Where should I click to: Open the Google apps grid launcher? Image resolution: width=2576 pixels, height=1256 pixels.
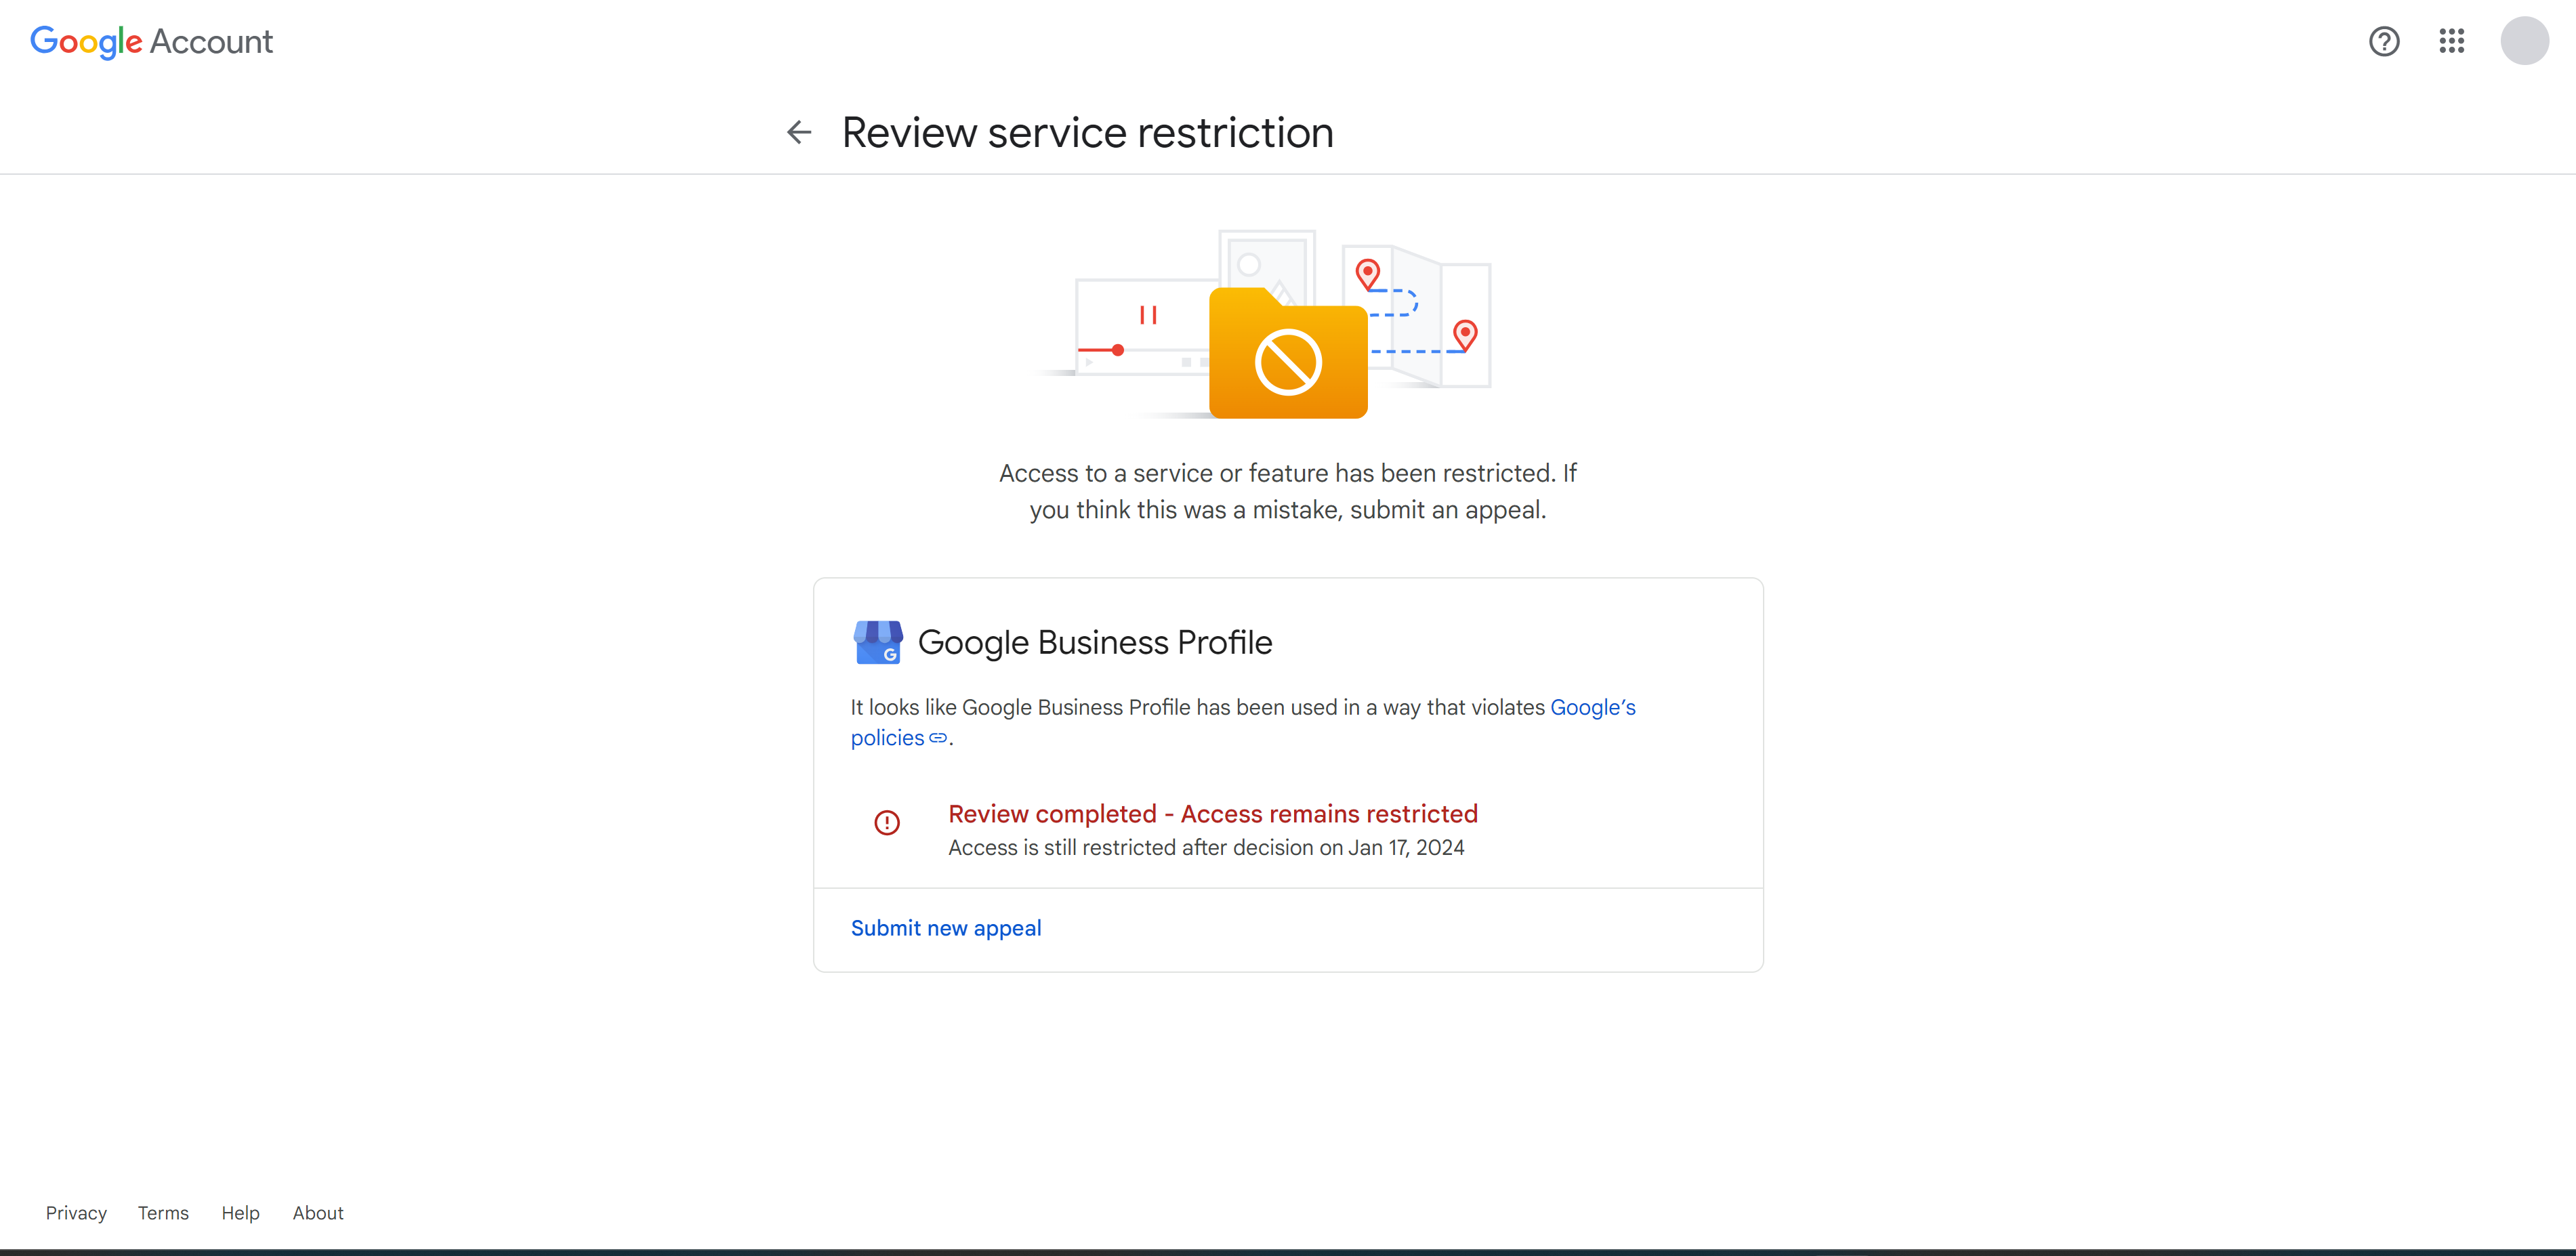(2451, 41)
